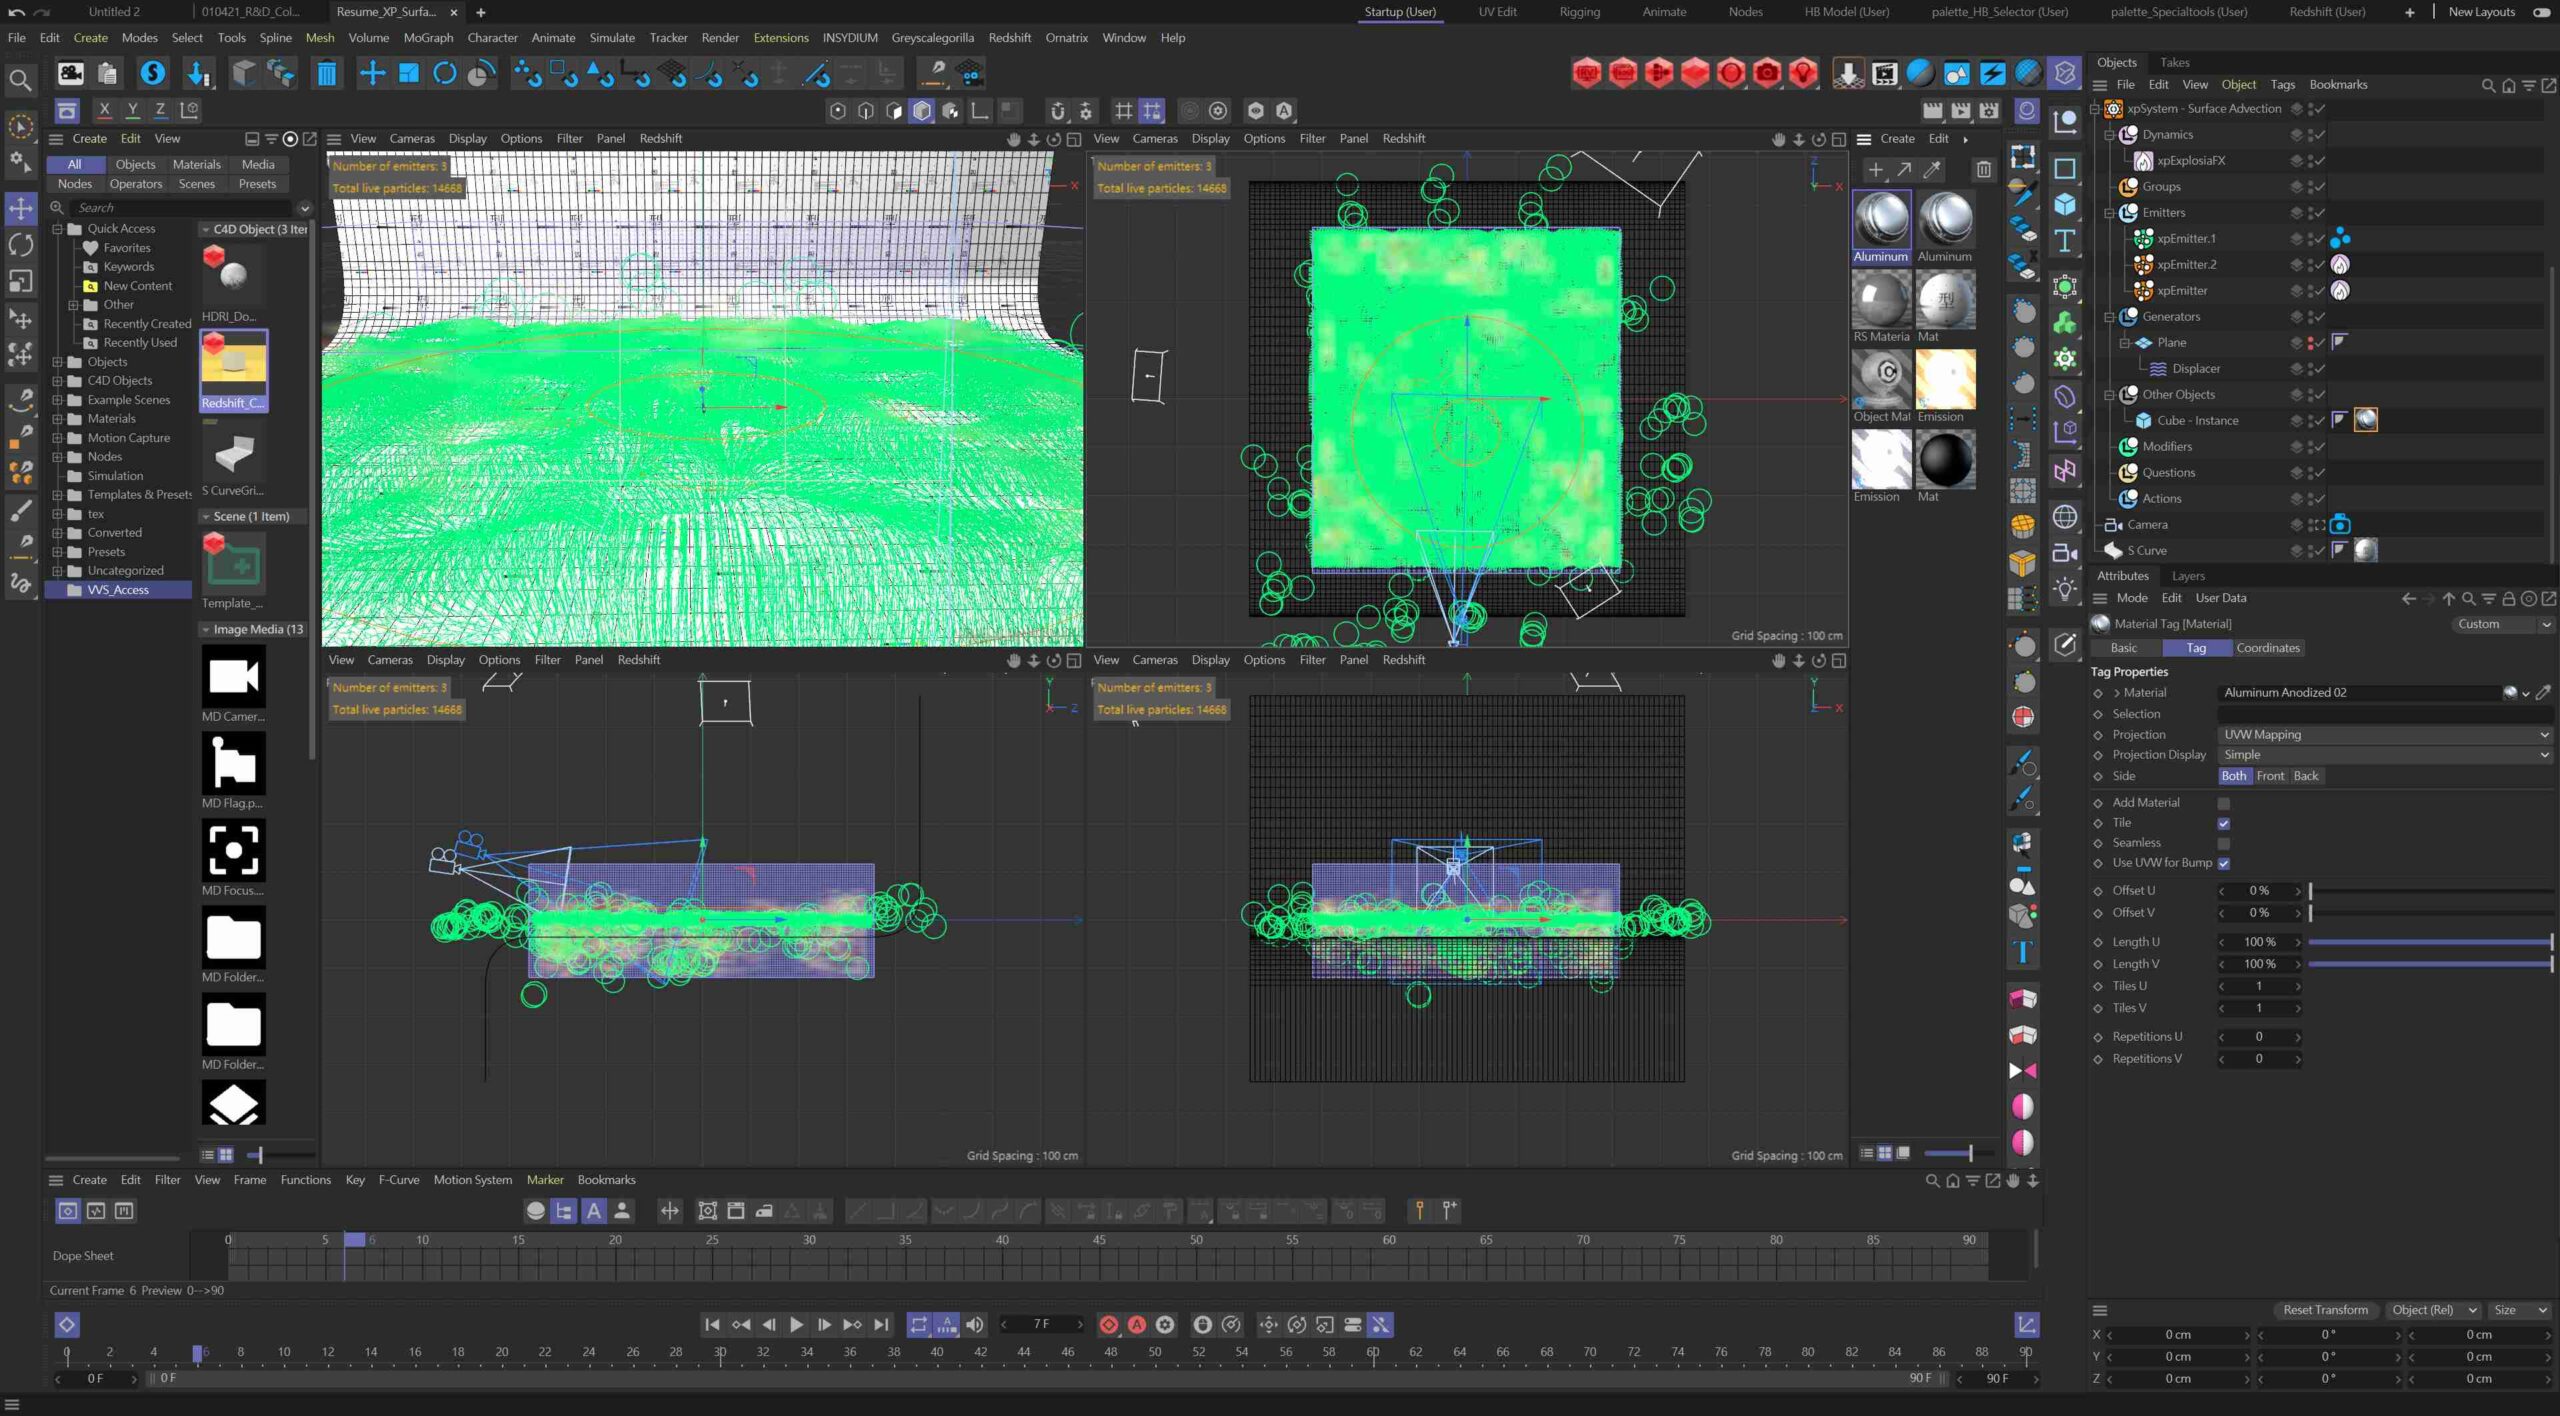The image size is (2560, 1416).
Task: Uncheck the Tile checkbox
Action: pyautogui.click(x=2224, y=823)
